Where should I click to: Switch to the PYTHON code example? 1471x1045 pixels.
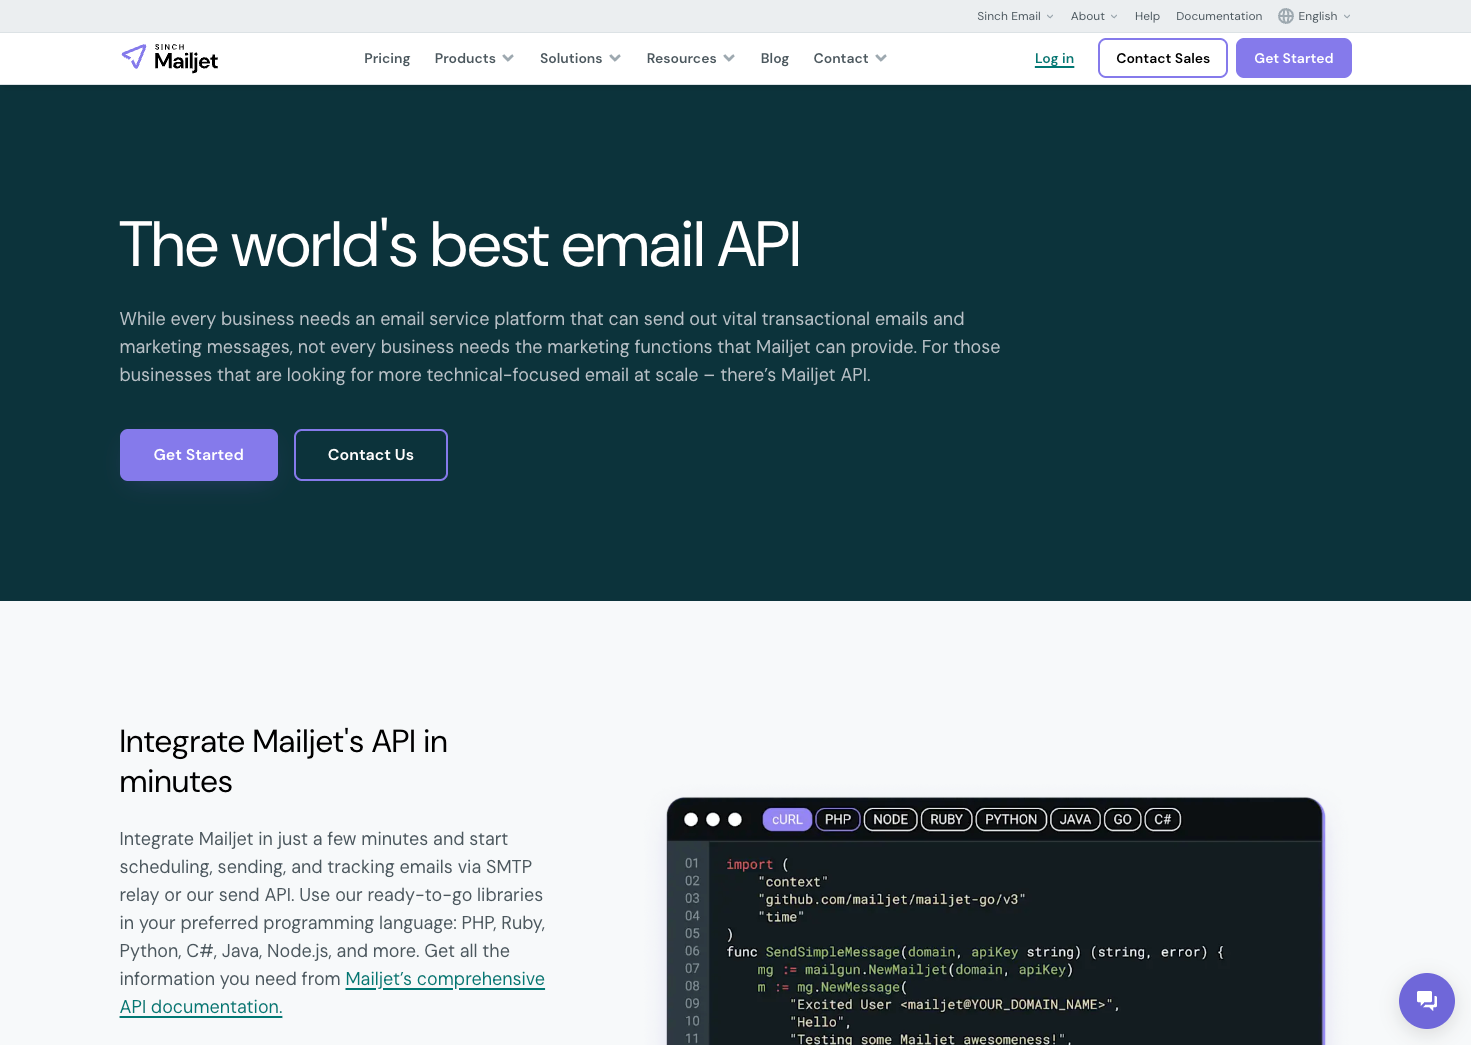click(x=1010, y=819)
